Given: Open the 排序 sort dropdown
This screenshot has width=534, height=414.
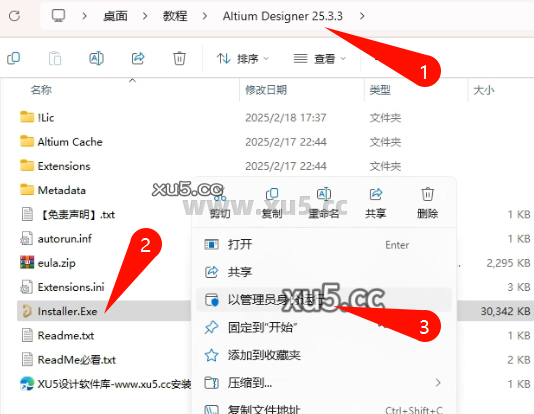Looking at the screenshot, I should [x=243, y=59].
